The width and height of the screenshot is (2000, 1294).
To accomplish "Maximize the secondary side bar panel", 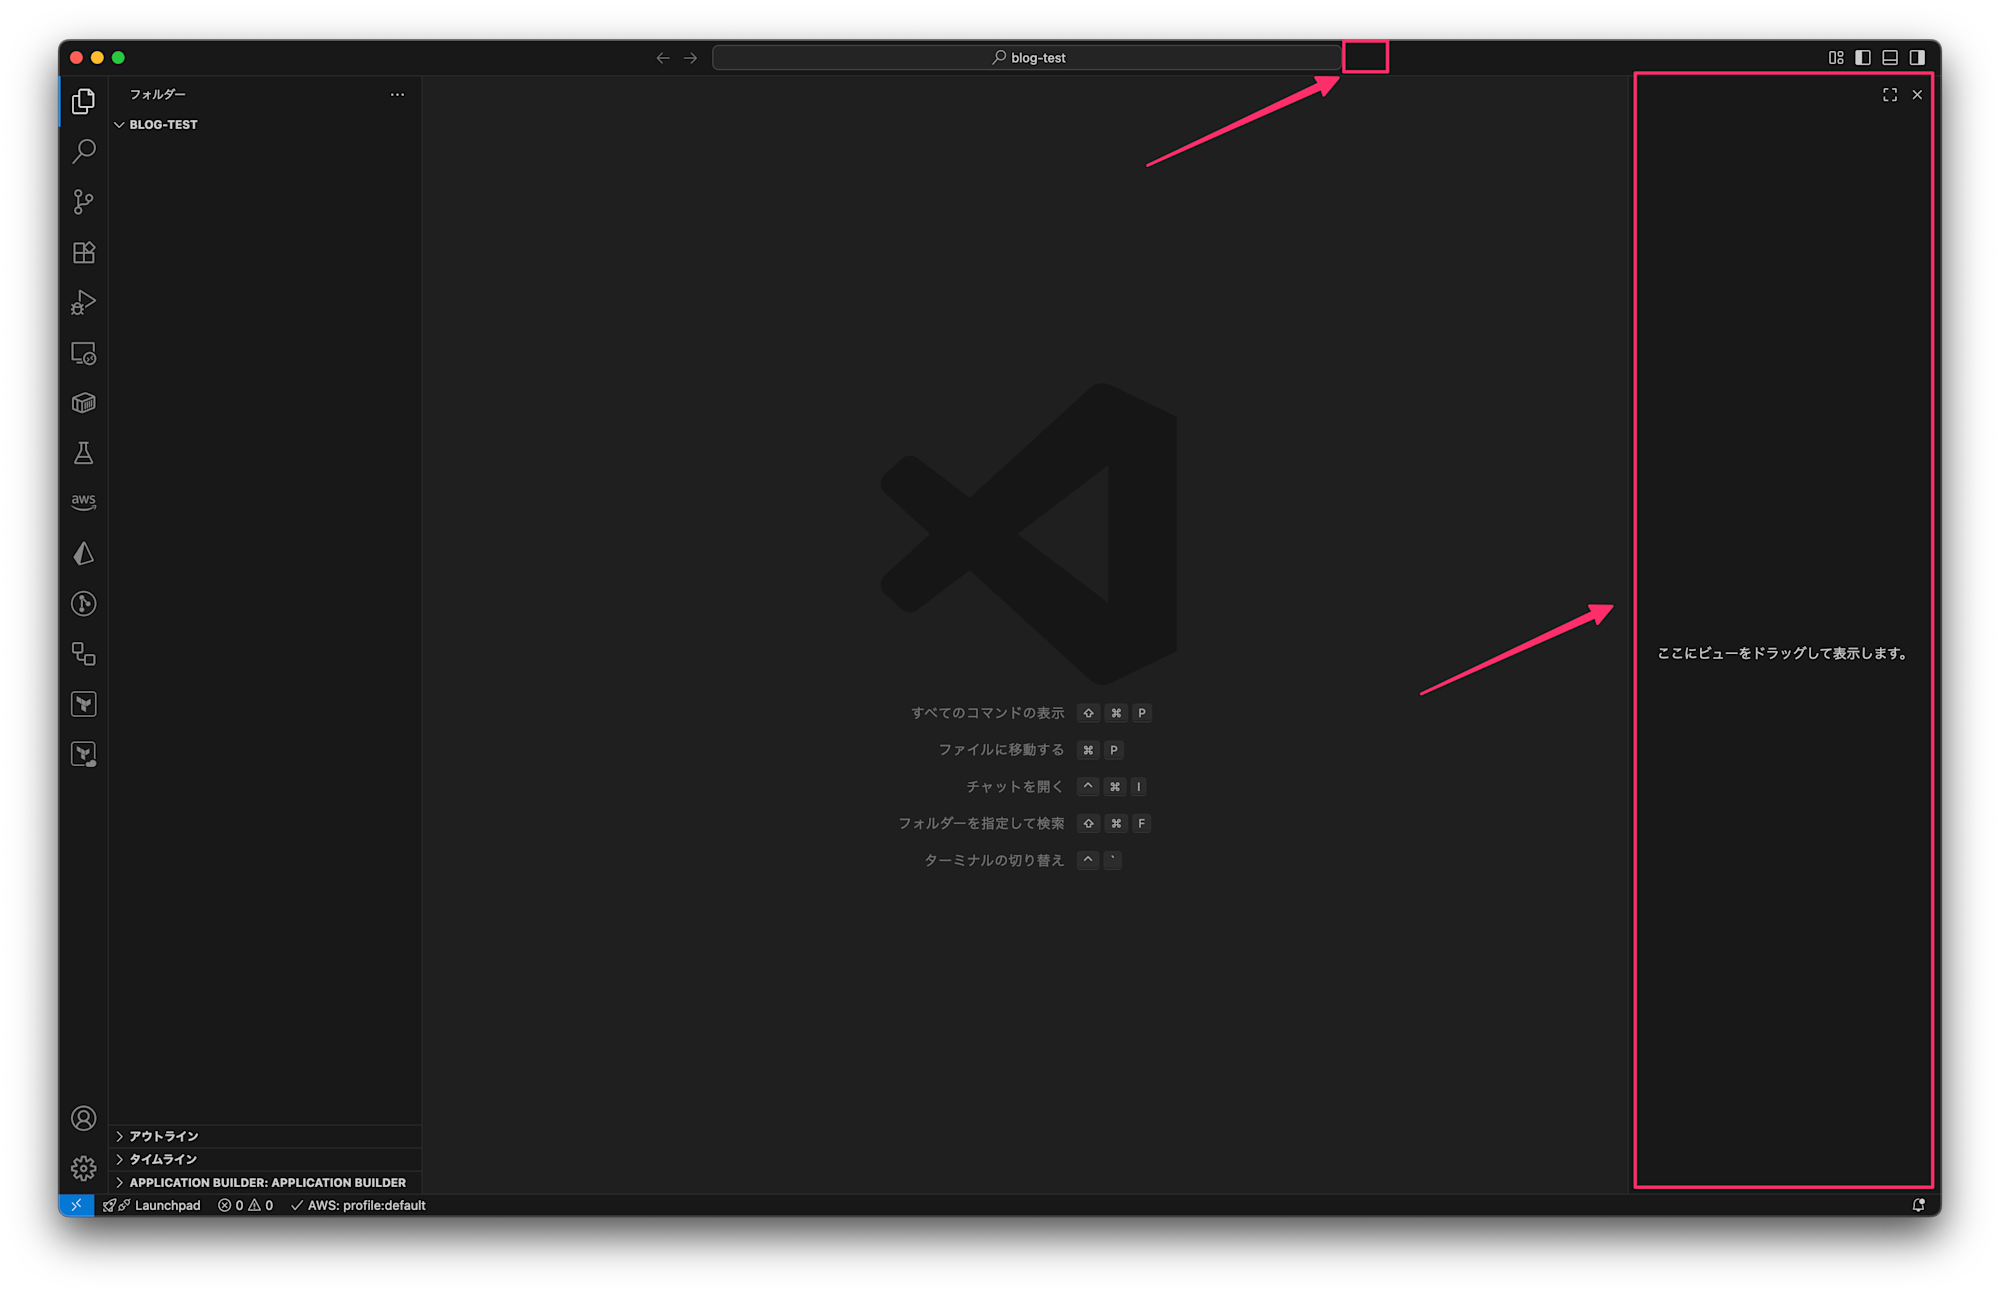I will [x=1890, y=95].
